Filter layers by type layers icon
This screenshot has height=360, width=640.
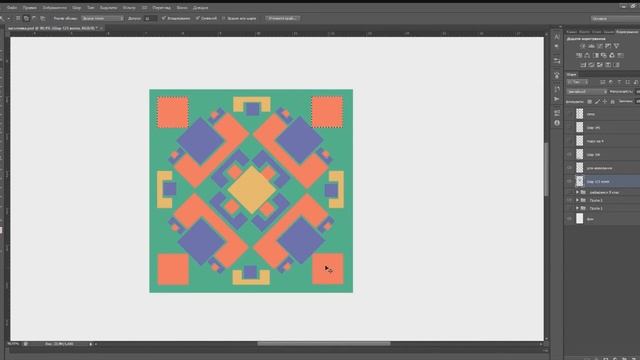point(619,82)
